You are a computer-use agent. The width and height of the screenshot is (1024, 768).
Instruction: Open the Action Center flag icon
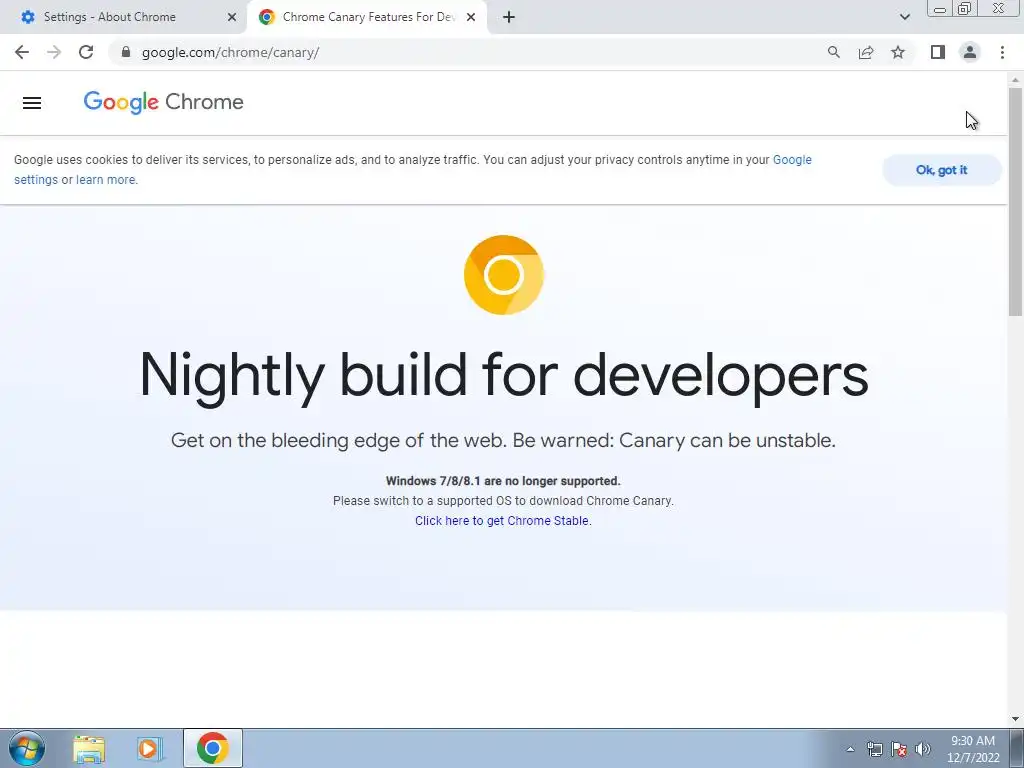tap(899, 749)
